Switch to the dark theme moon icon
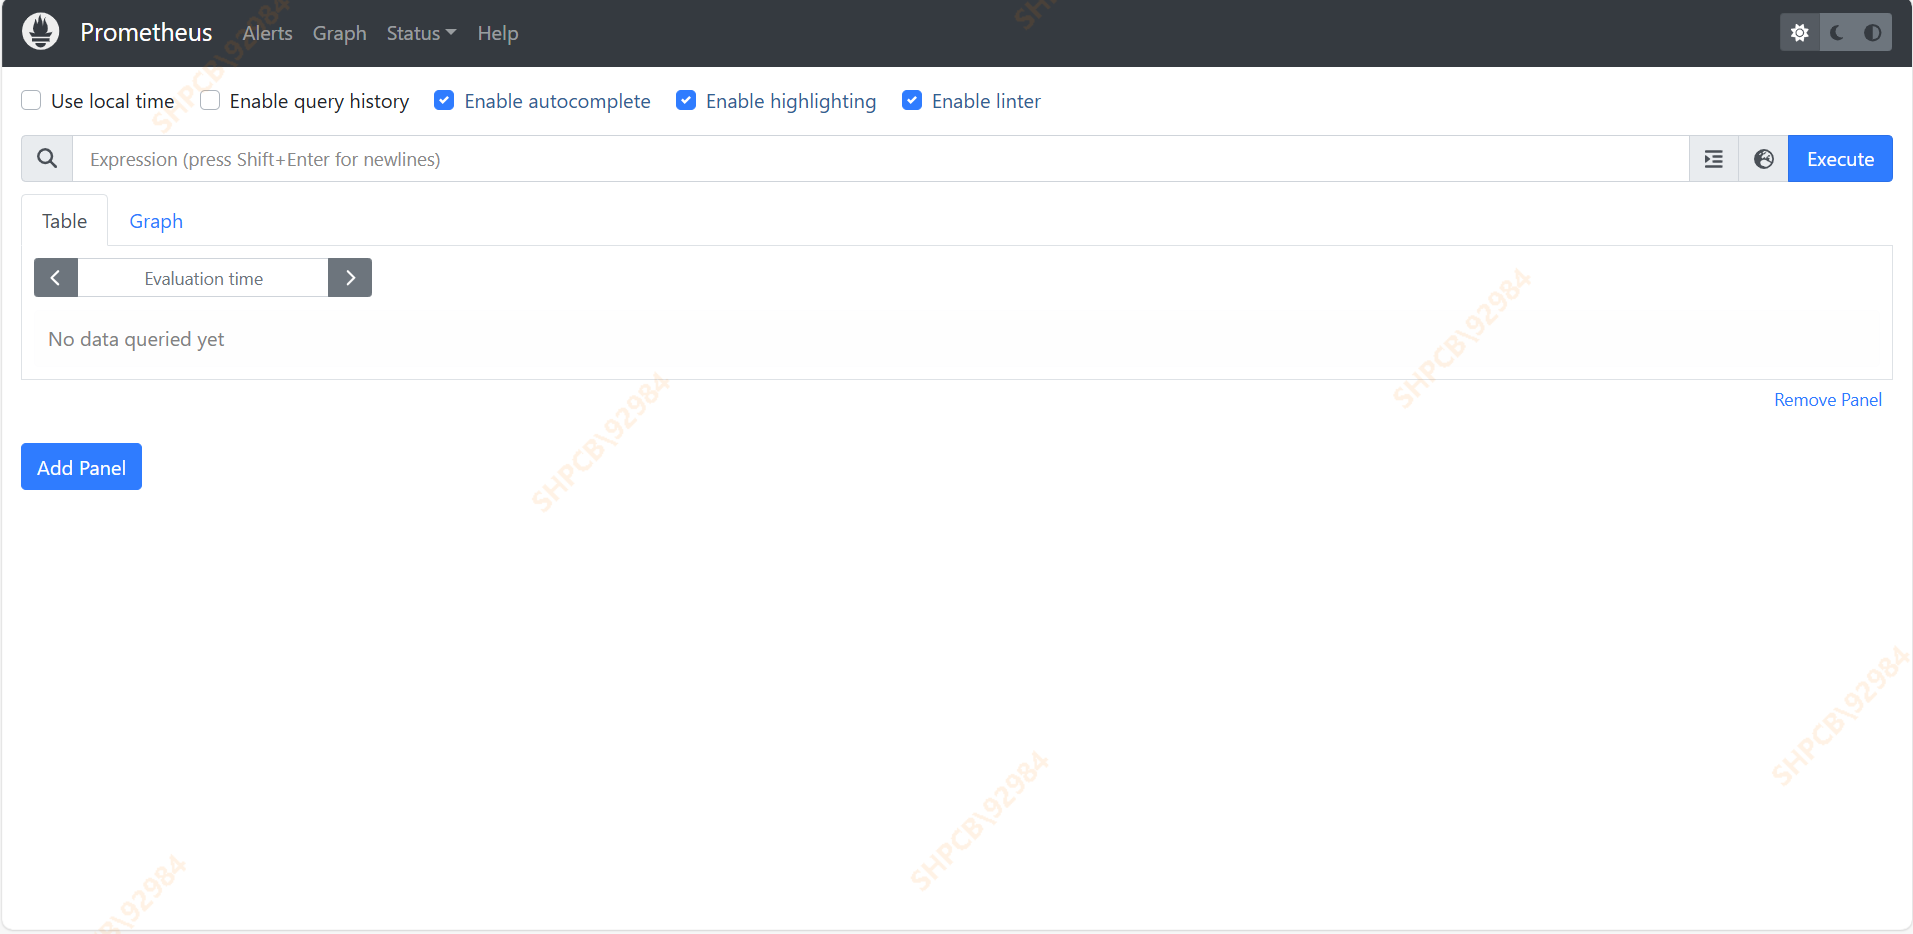Viewport: 1913px width, 934px height. click(1837, 33)
